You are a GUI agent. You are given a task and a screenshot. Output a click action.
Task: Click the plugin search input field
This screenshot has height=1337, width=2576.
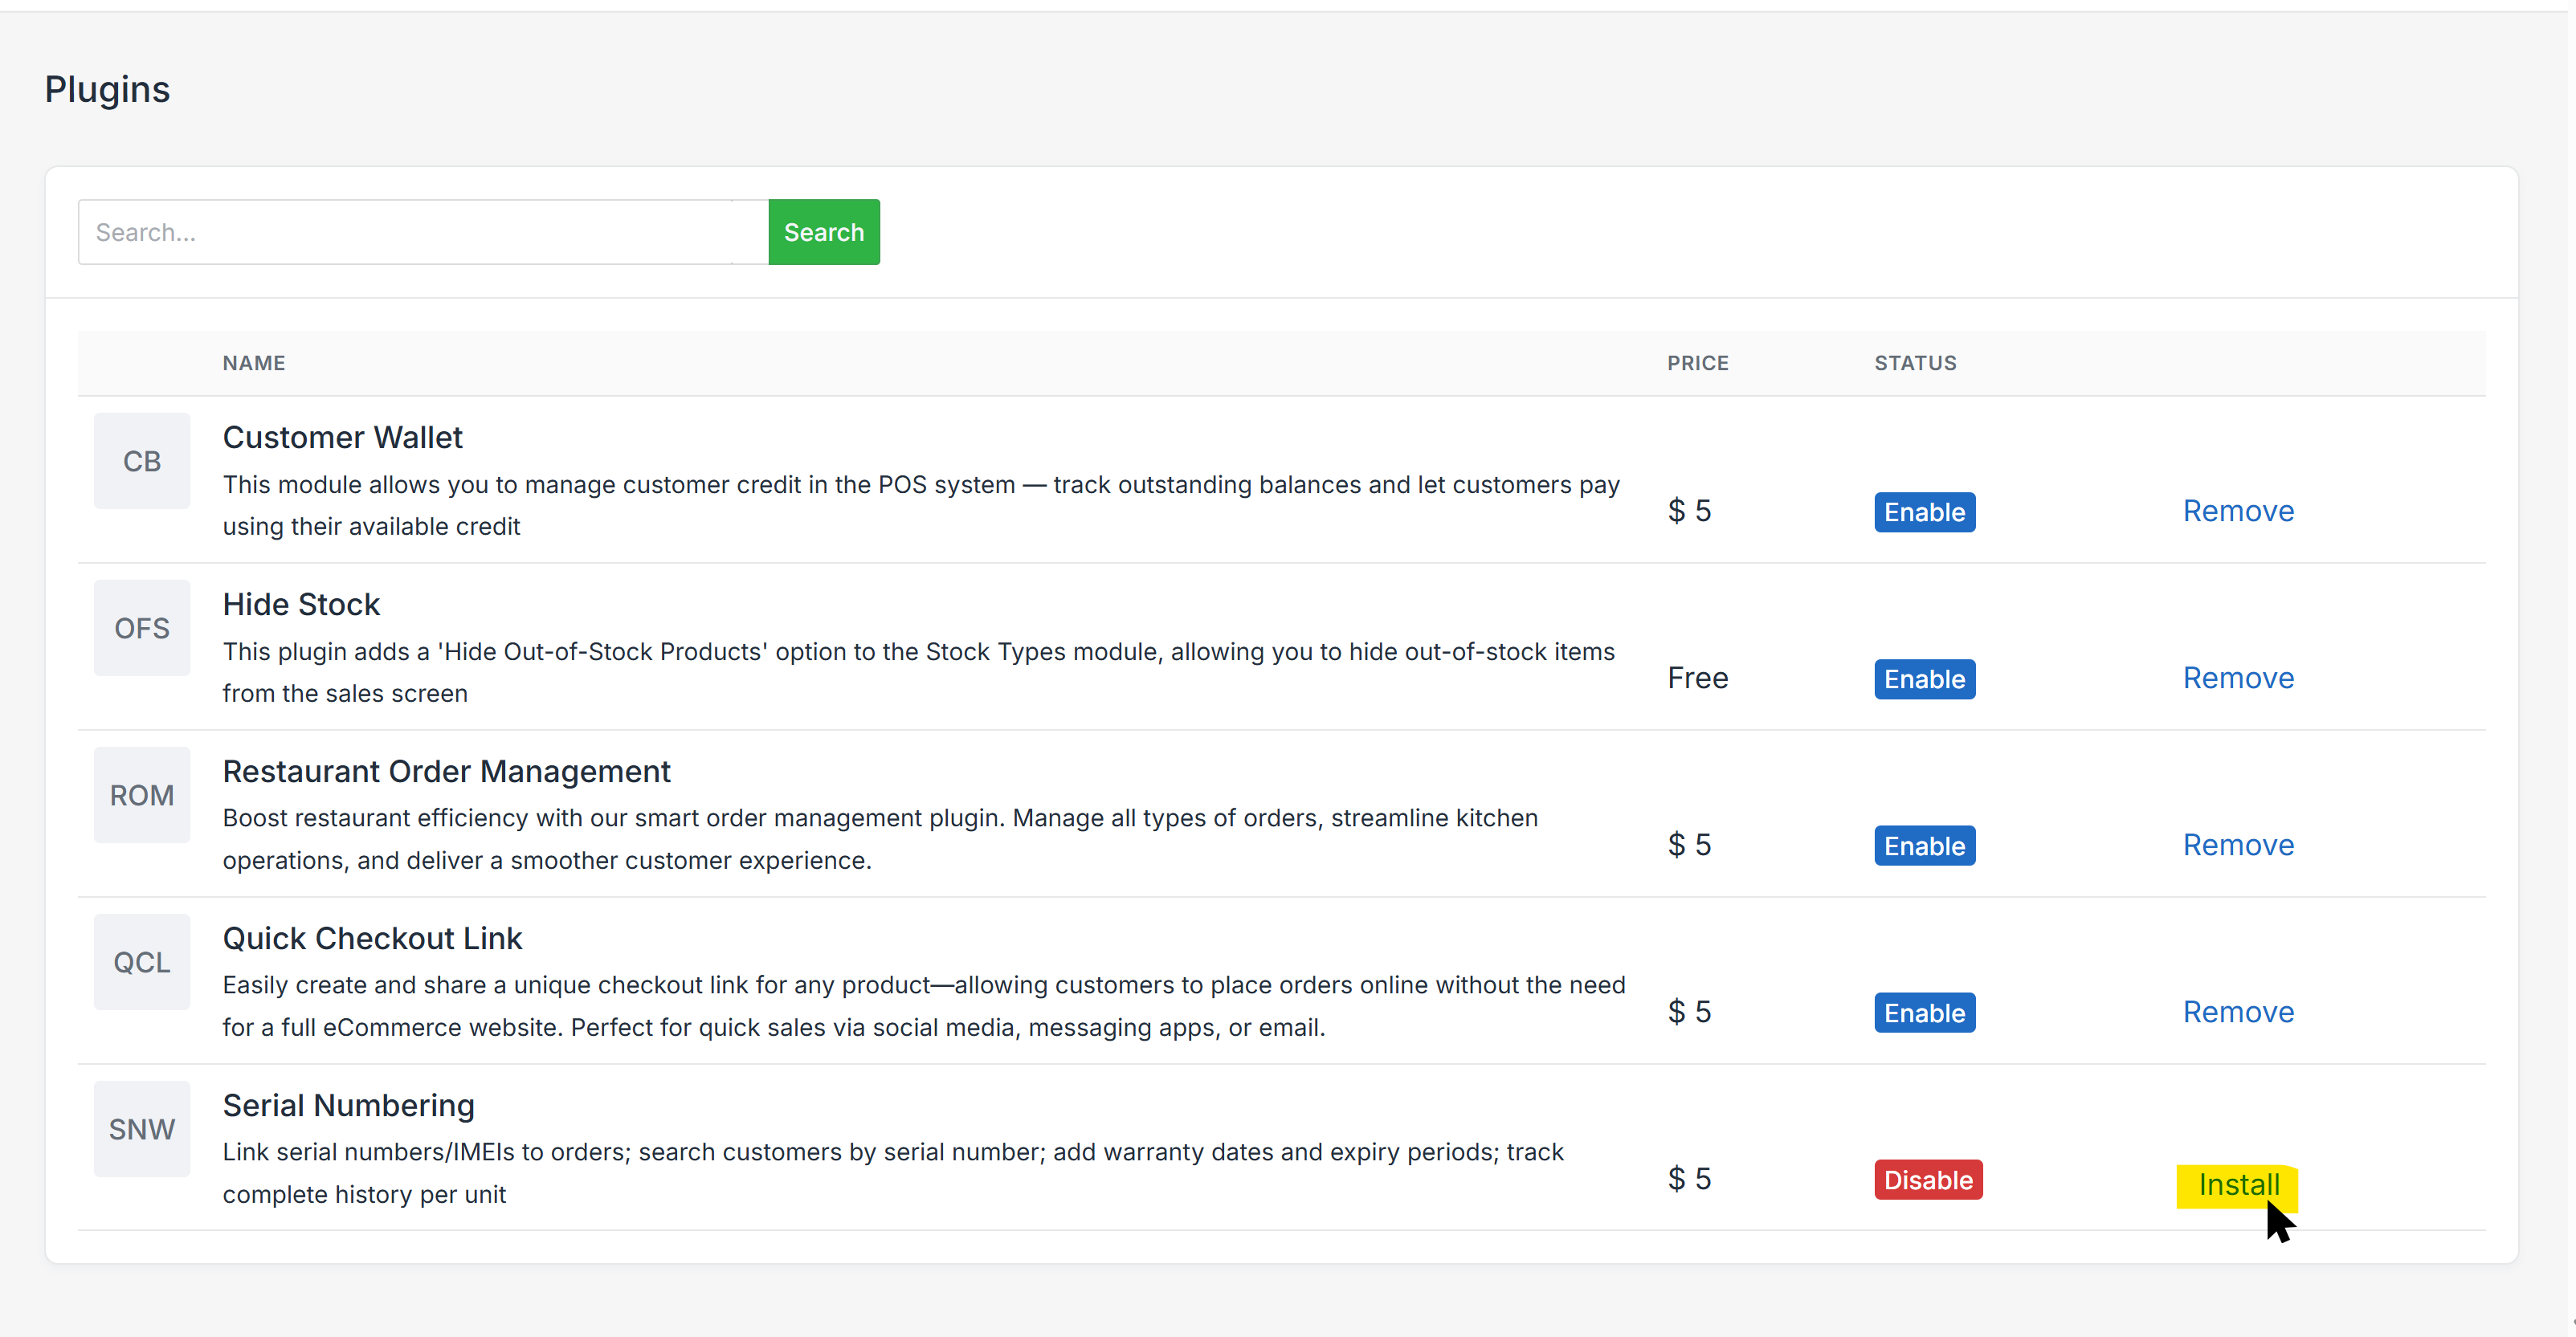[x=423, y=232]
